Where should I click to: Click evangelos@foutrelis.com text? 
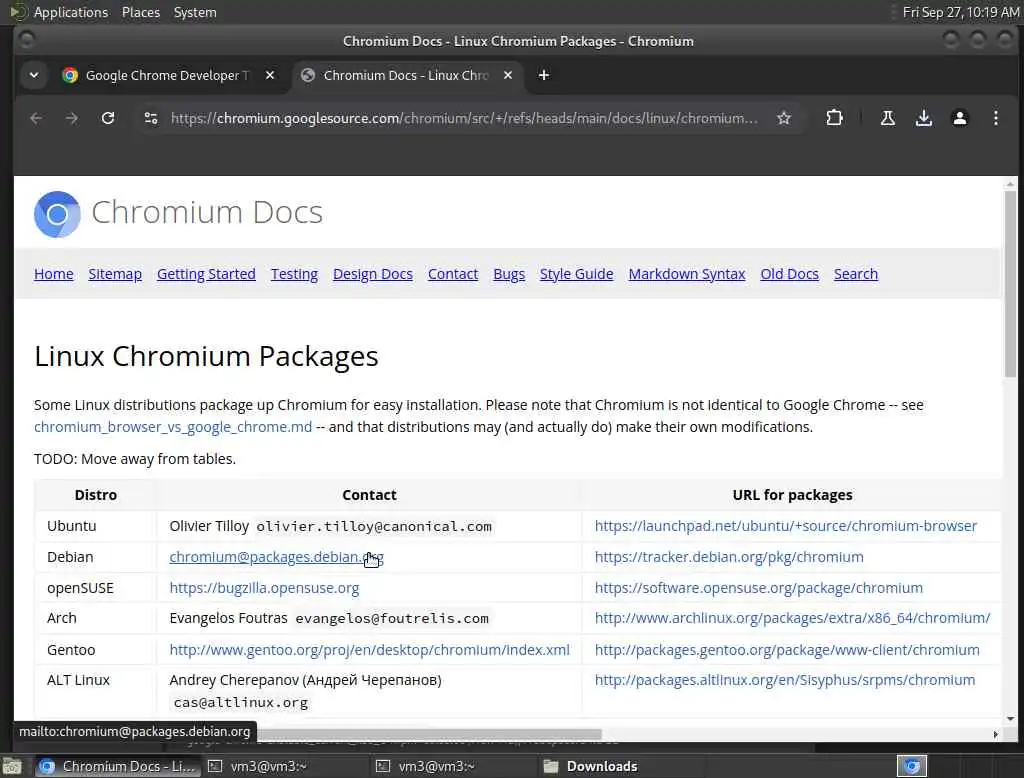392,619
